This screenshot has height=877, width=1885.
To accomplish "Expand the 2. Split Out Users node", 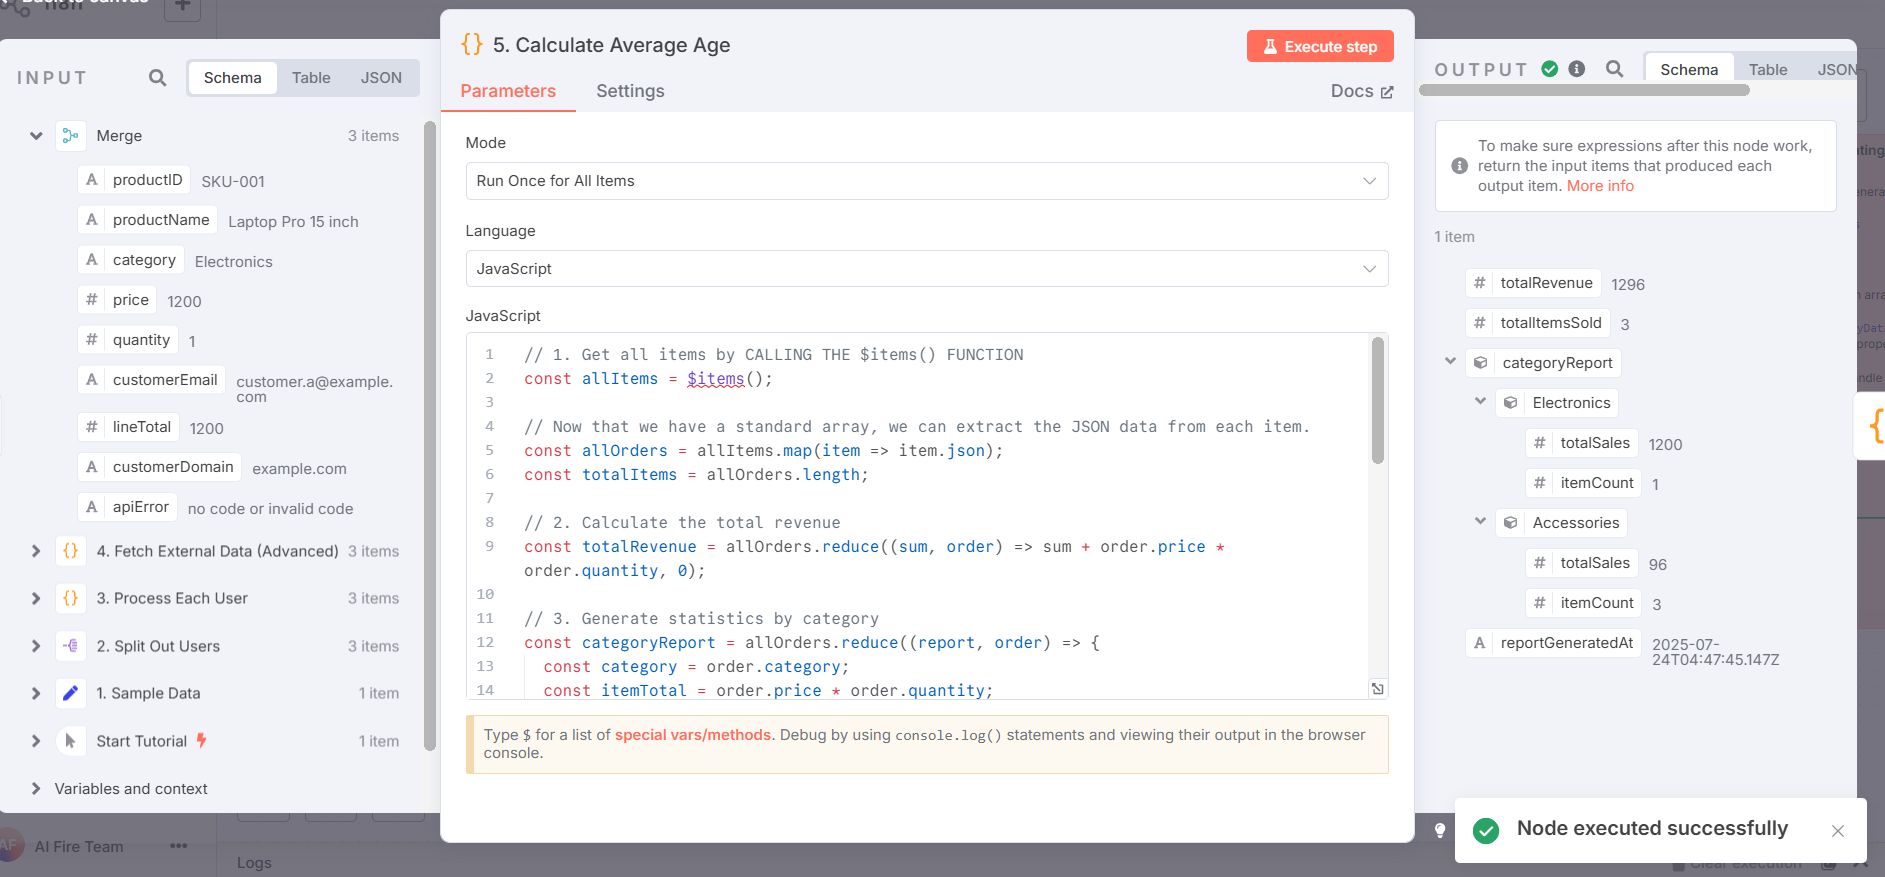I will (x=36, y=645).
